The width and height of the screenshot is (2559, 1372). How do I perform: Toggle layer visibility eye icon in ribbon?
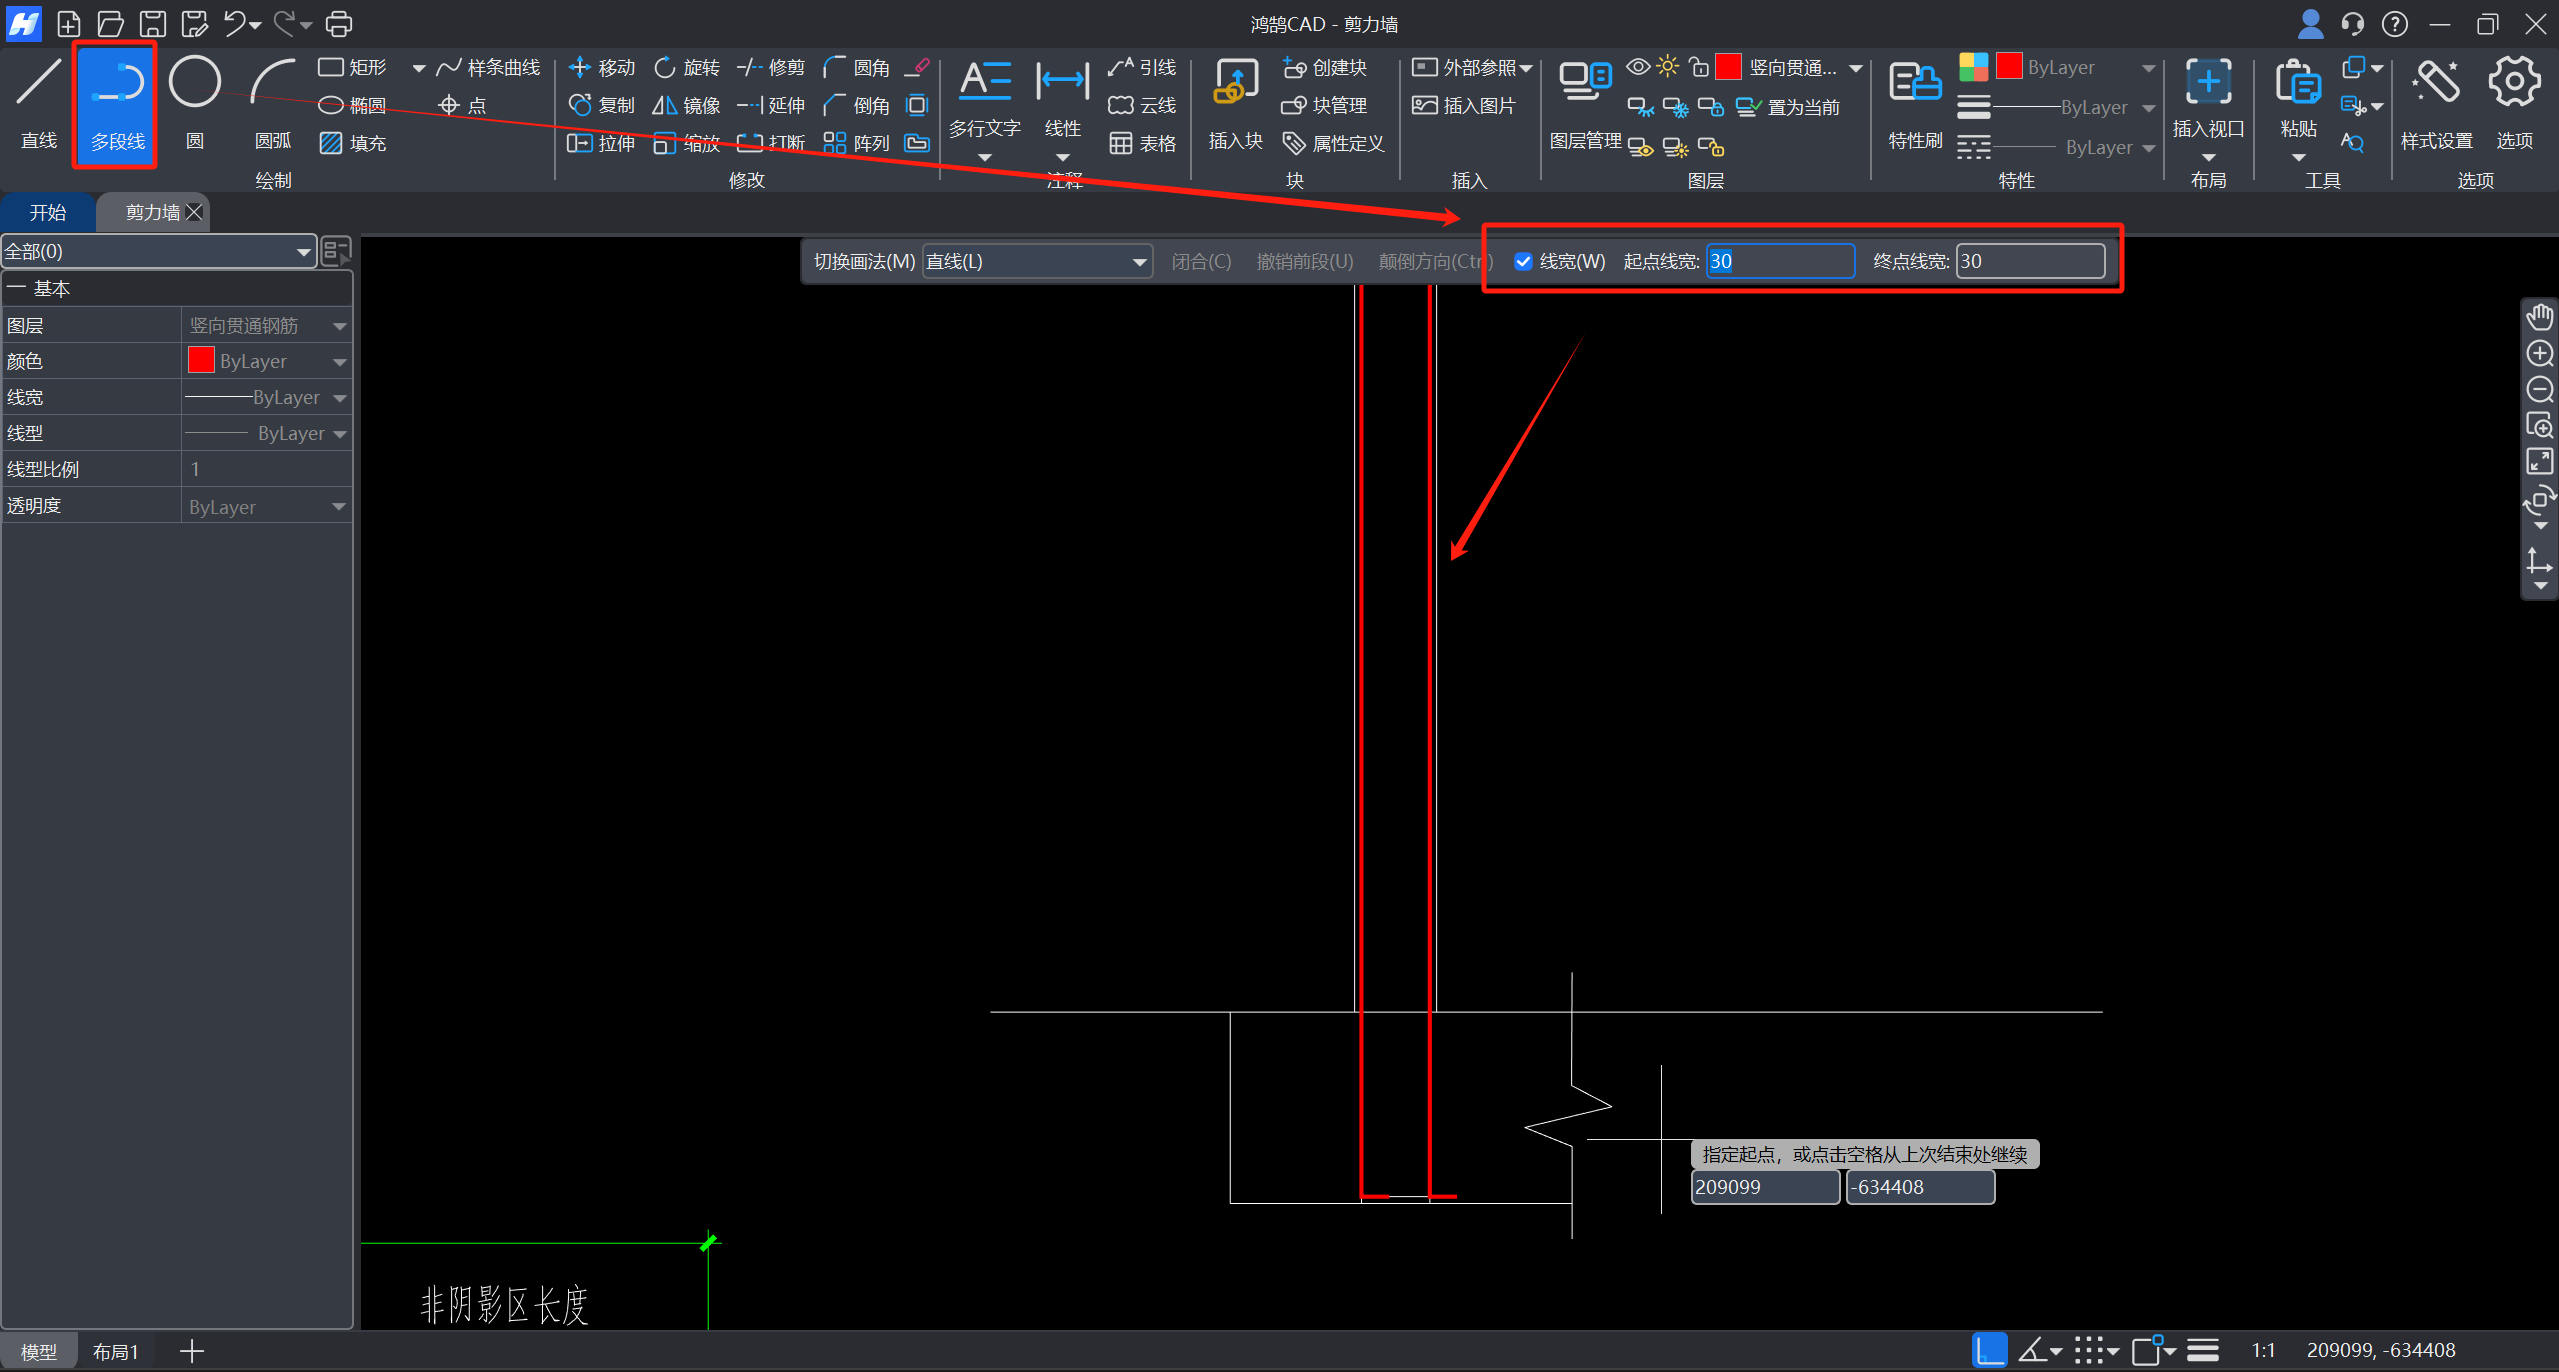tap(1637, 67)
